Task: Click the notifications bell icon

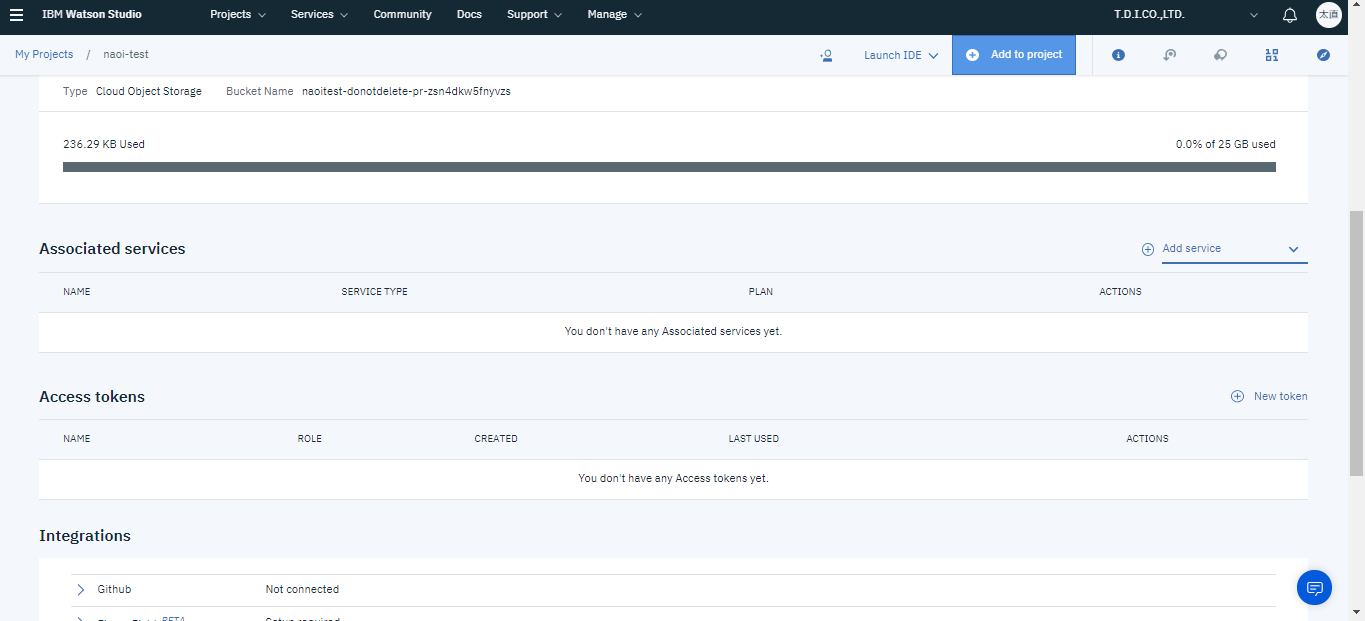Action: point(1290,15)
